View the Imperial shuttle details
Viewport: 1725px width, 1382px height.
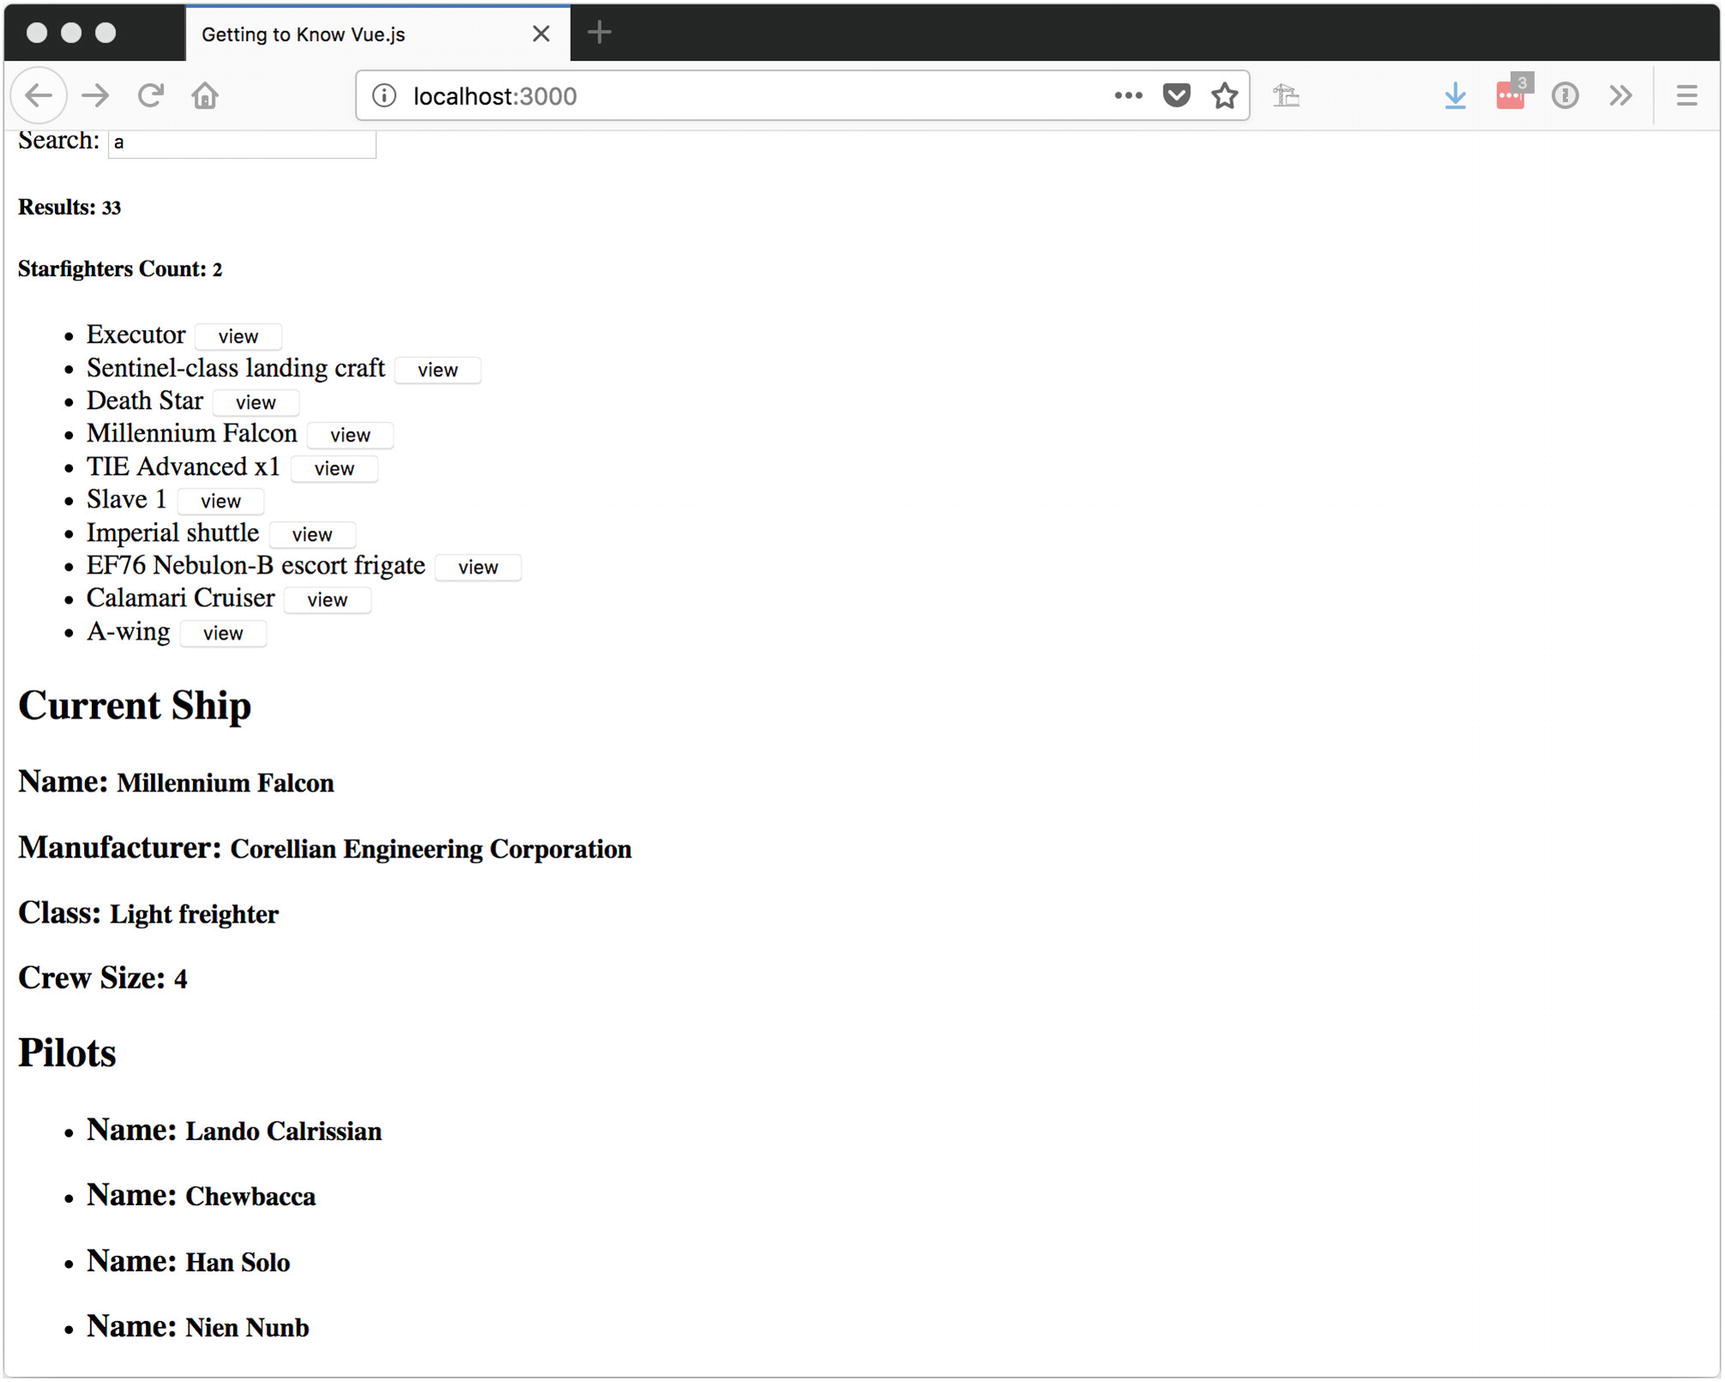tap(312, 535)
